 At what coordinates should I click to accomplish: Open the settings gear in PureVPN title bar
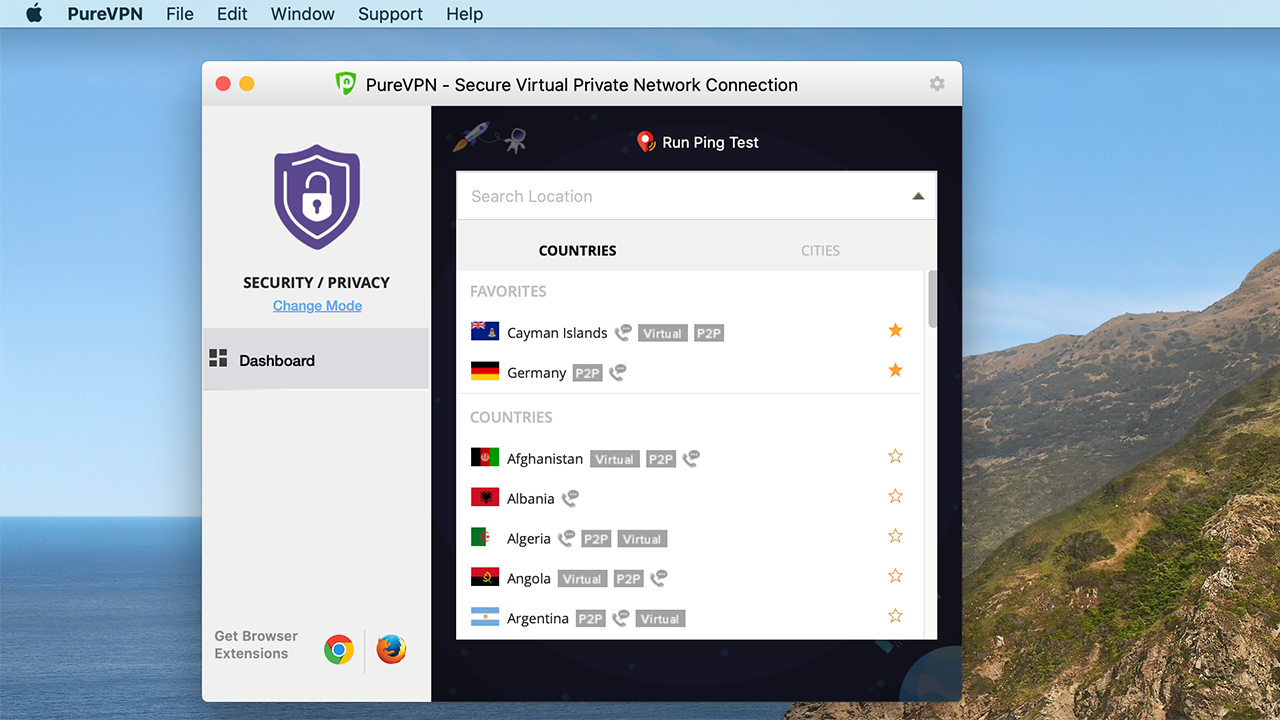point(937,84)
